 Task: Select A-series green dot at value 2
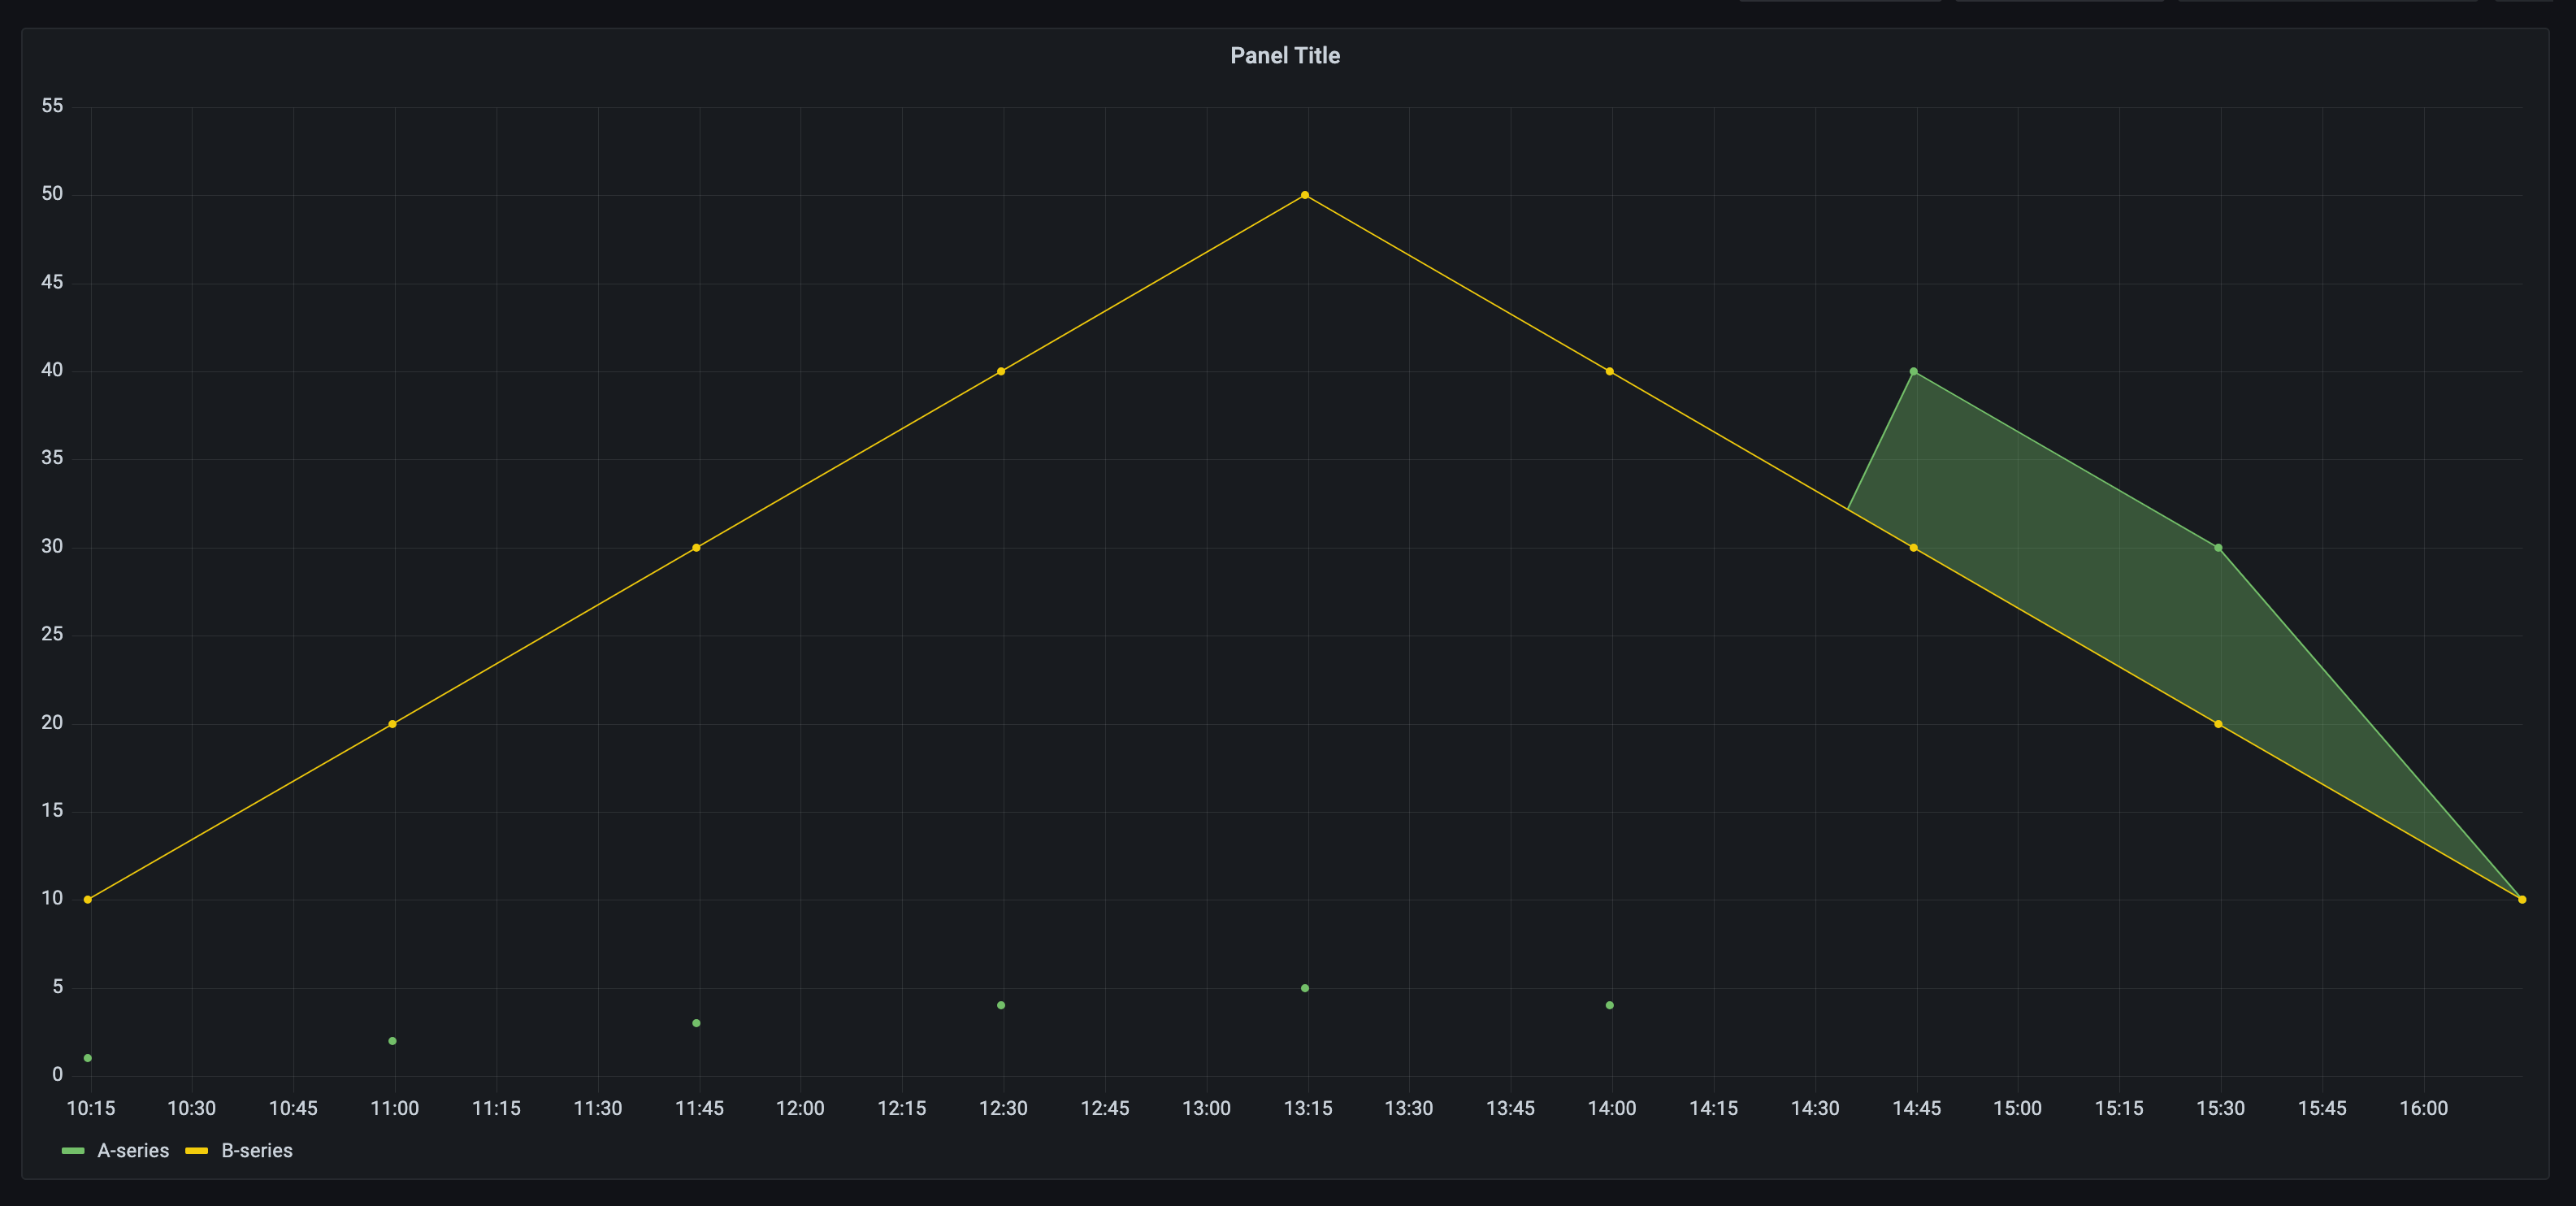click(392, 1041)
